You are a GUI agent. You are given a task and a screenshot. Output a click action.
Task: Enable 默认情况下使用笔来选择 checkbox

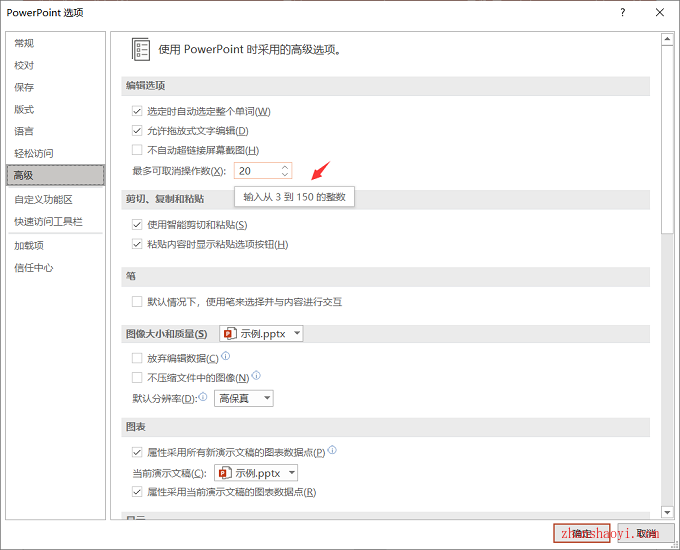tap(137, 301)
